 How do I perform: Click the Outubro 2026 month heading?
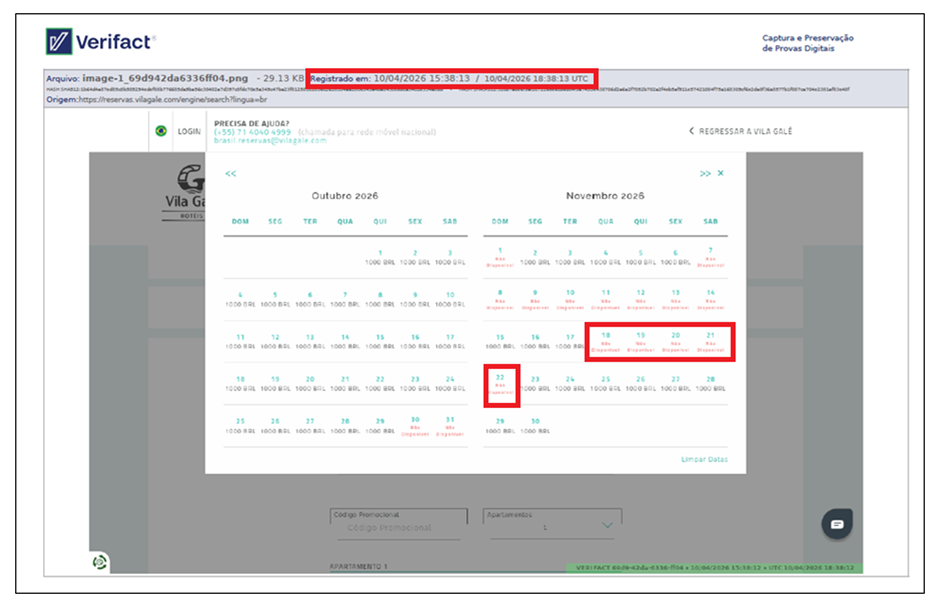[x=345, y=196]
